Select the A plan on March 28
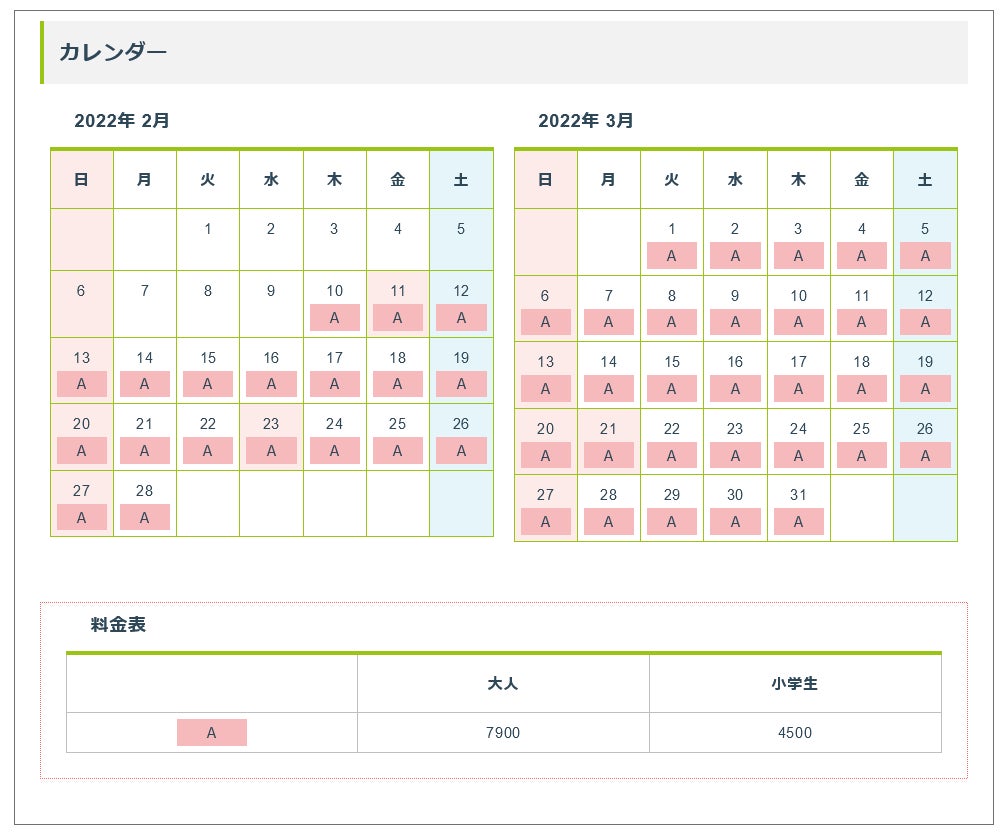Image resolution: width=1003 pixels, height=837 pixels. pos(608,522)
